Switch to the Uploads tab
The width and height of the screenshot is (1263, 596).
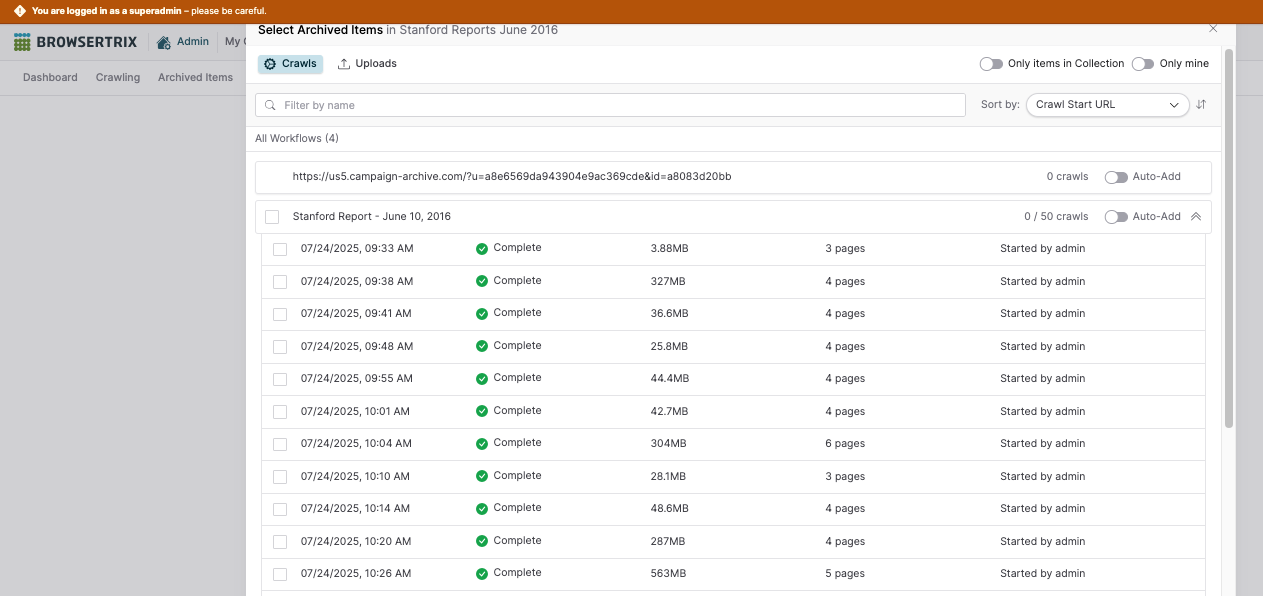367,64
